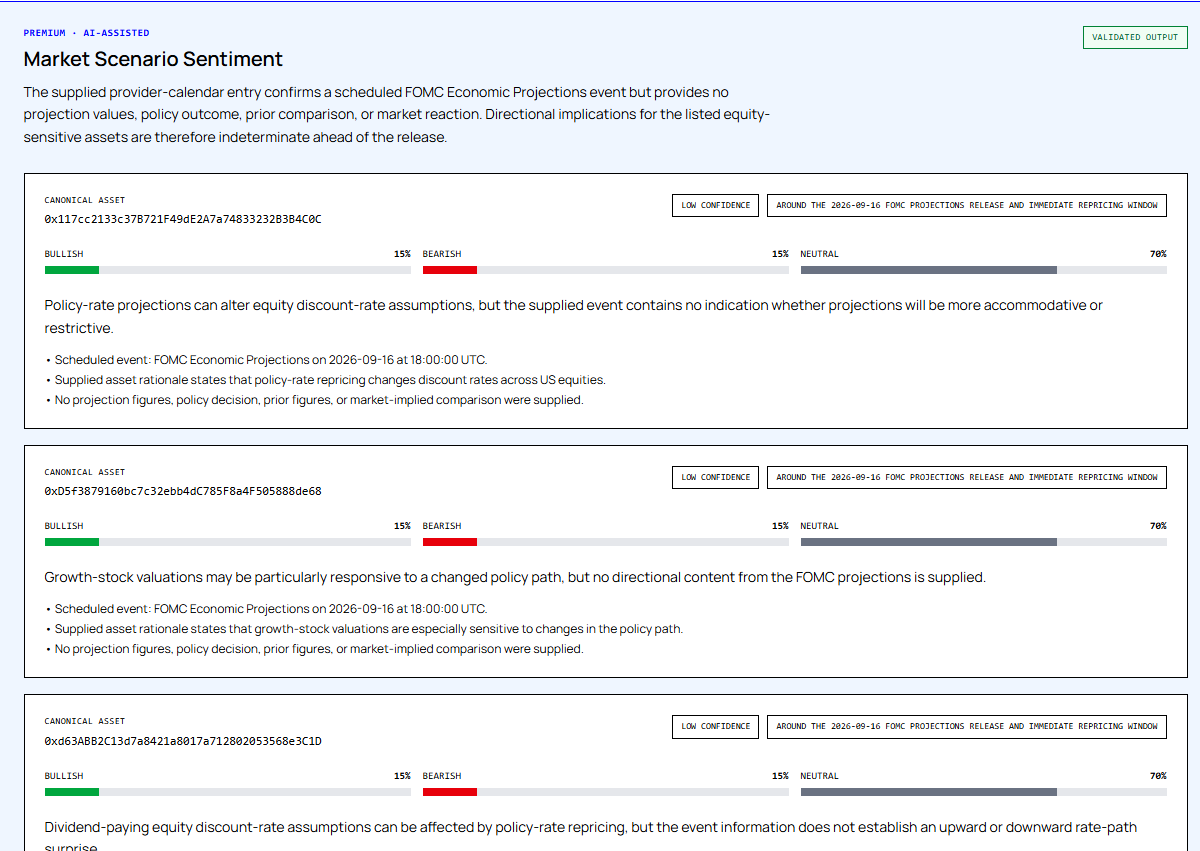Image resolution: width=1200 pixels, height=851 pixels.
Task: Click the green bullish bar on 0x117cc card
Action: (x=72, y=270)
